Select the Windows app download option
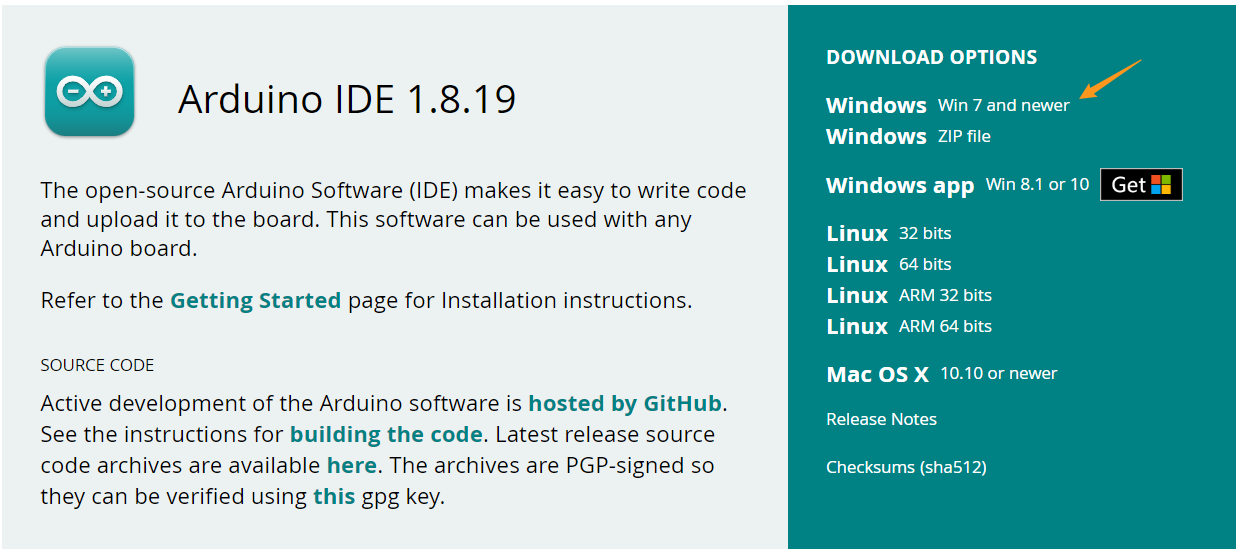 (x=899, y=186)
